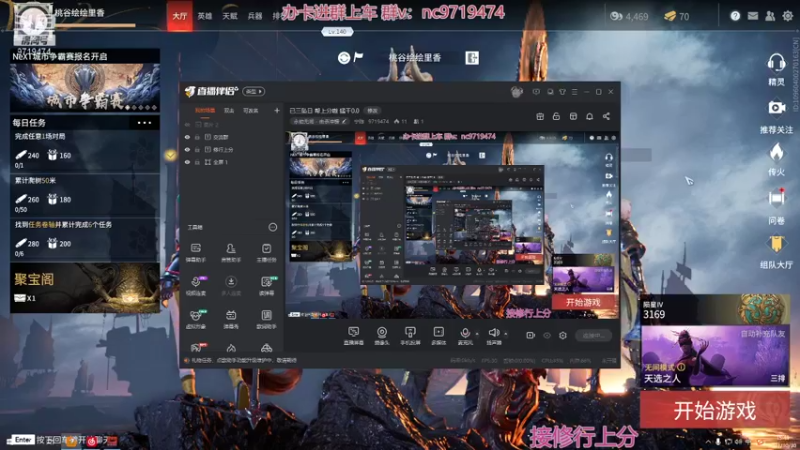800x450 pixels.
Task: Open the game mail envelope icon
Action: coord(753,16)
